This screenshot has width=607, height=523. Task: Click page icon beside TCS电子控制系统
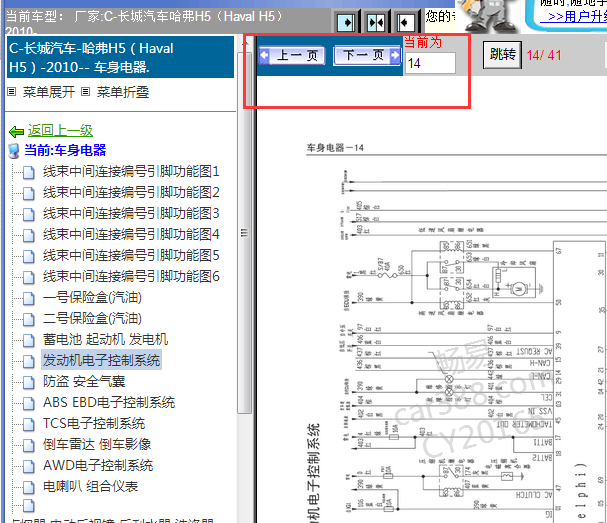coord(28,424)
